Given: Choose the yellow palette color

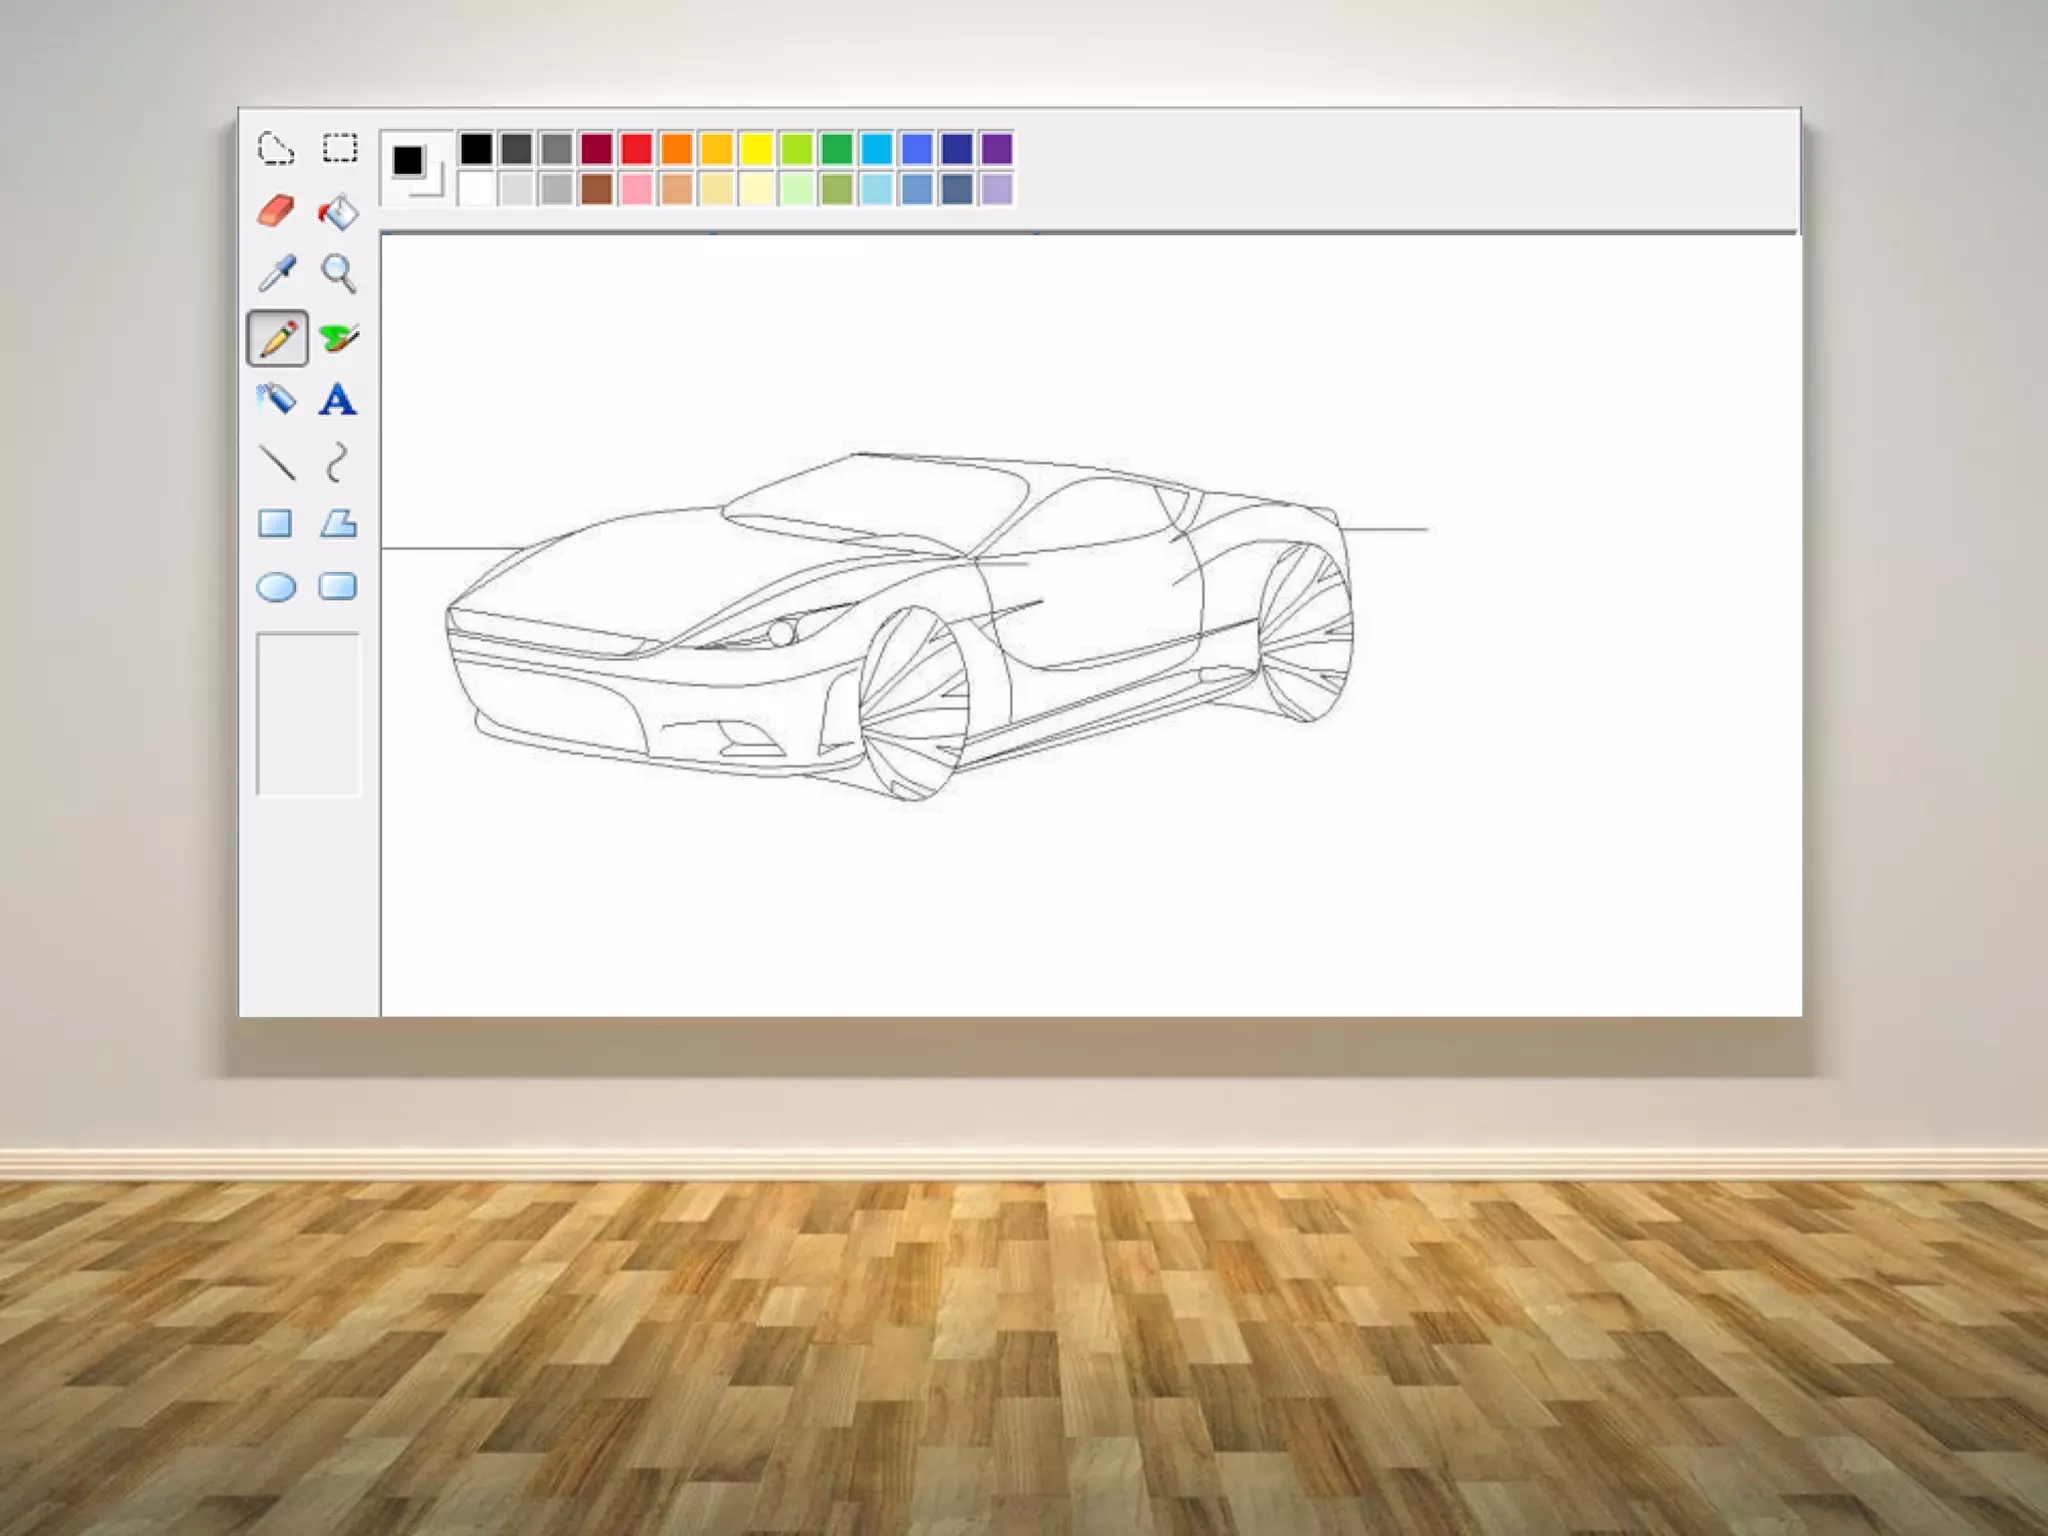Looking at the screenshot, I should point(756,149).
